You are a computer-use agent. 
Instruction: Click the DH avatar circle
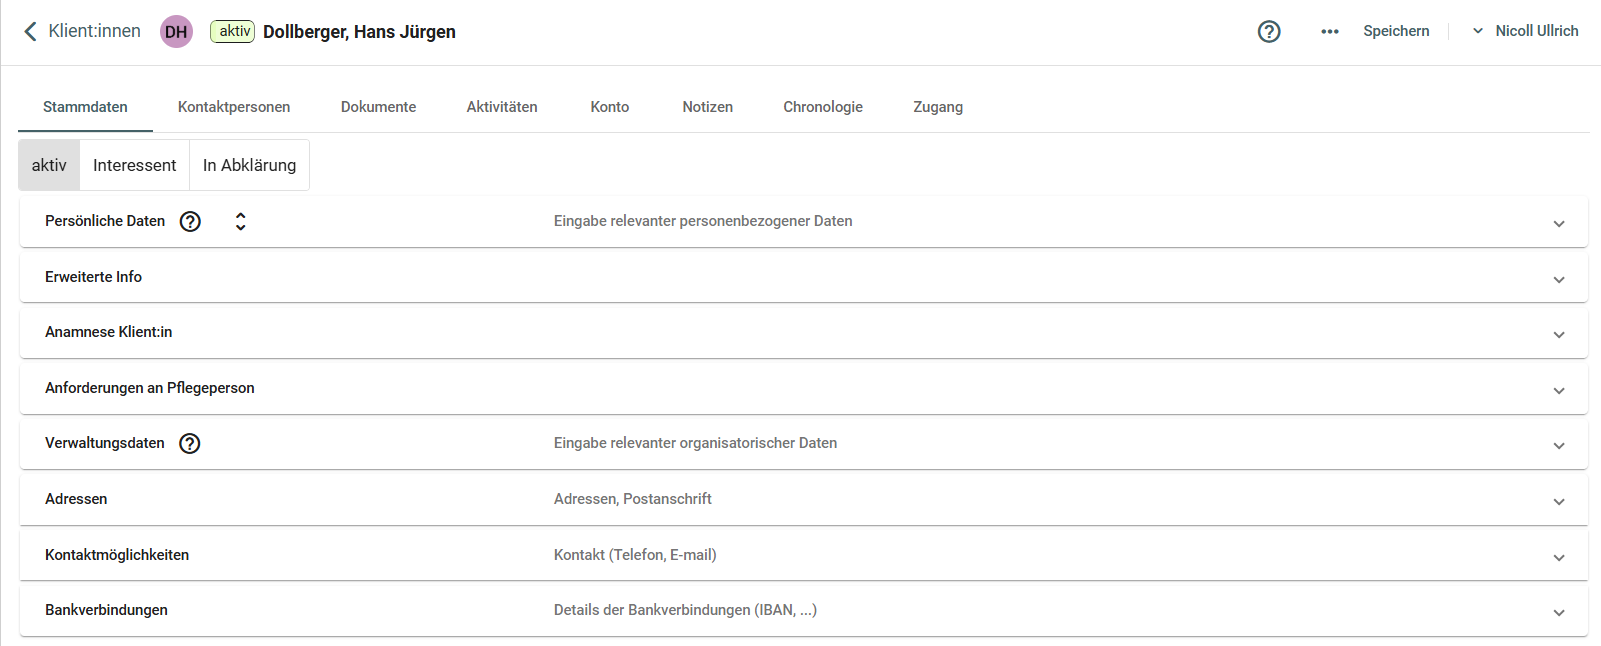point(176,32)
